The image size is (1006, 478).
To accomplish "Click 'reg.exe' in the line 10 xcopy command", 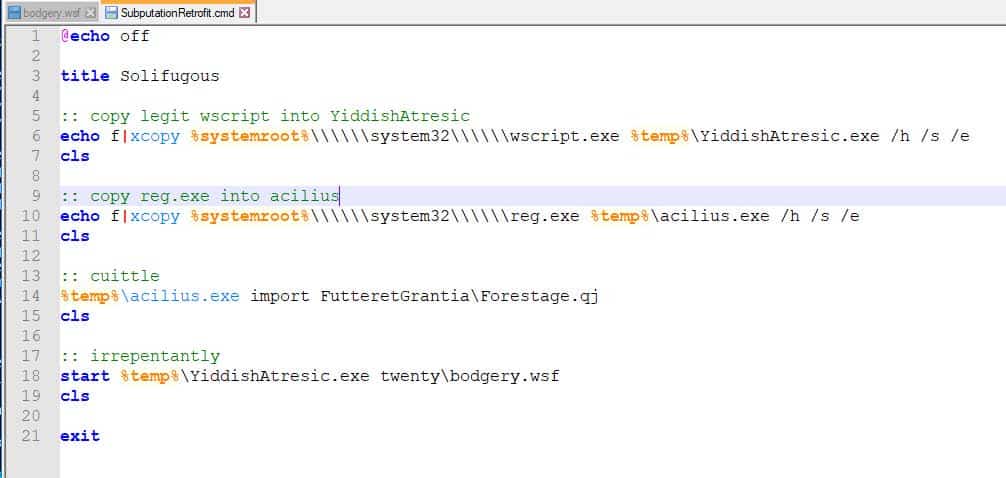I will tap(545, 216).
